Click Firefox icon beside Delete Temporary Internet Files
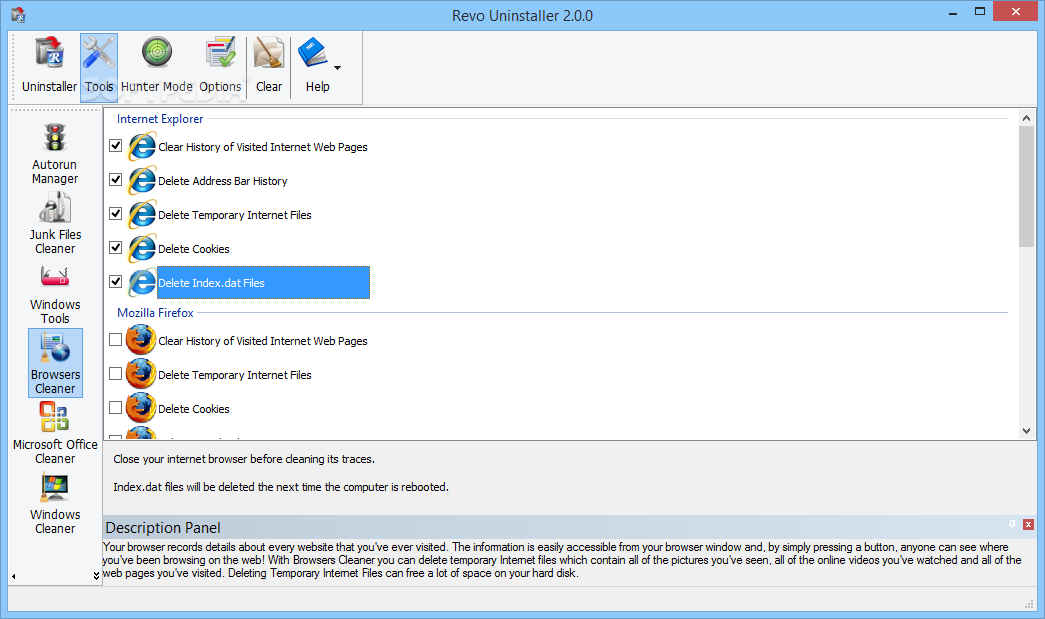This screenshot has width=1045, height=619. tap(141, 374)
